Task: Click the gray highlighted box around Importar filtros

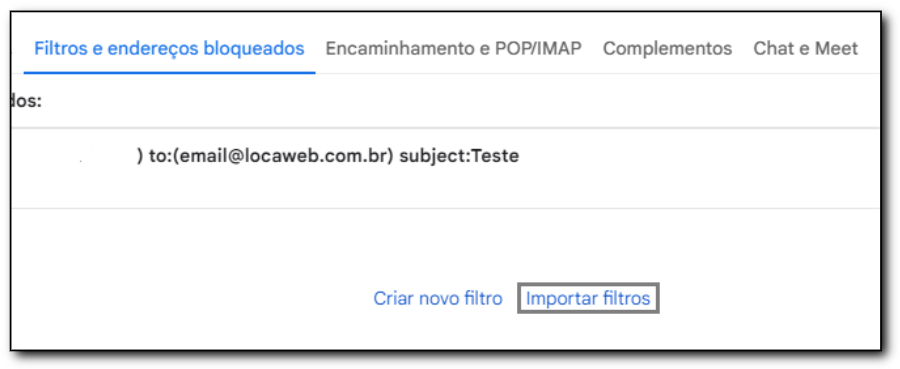Action: pos(588,298)
